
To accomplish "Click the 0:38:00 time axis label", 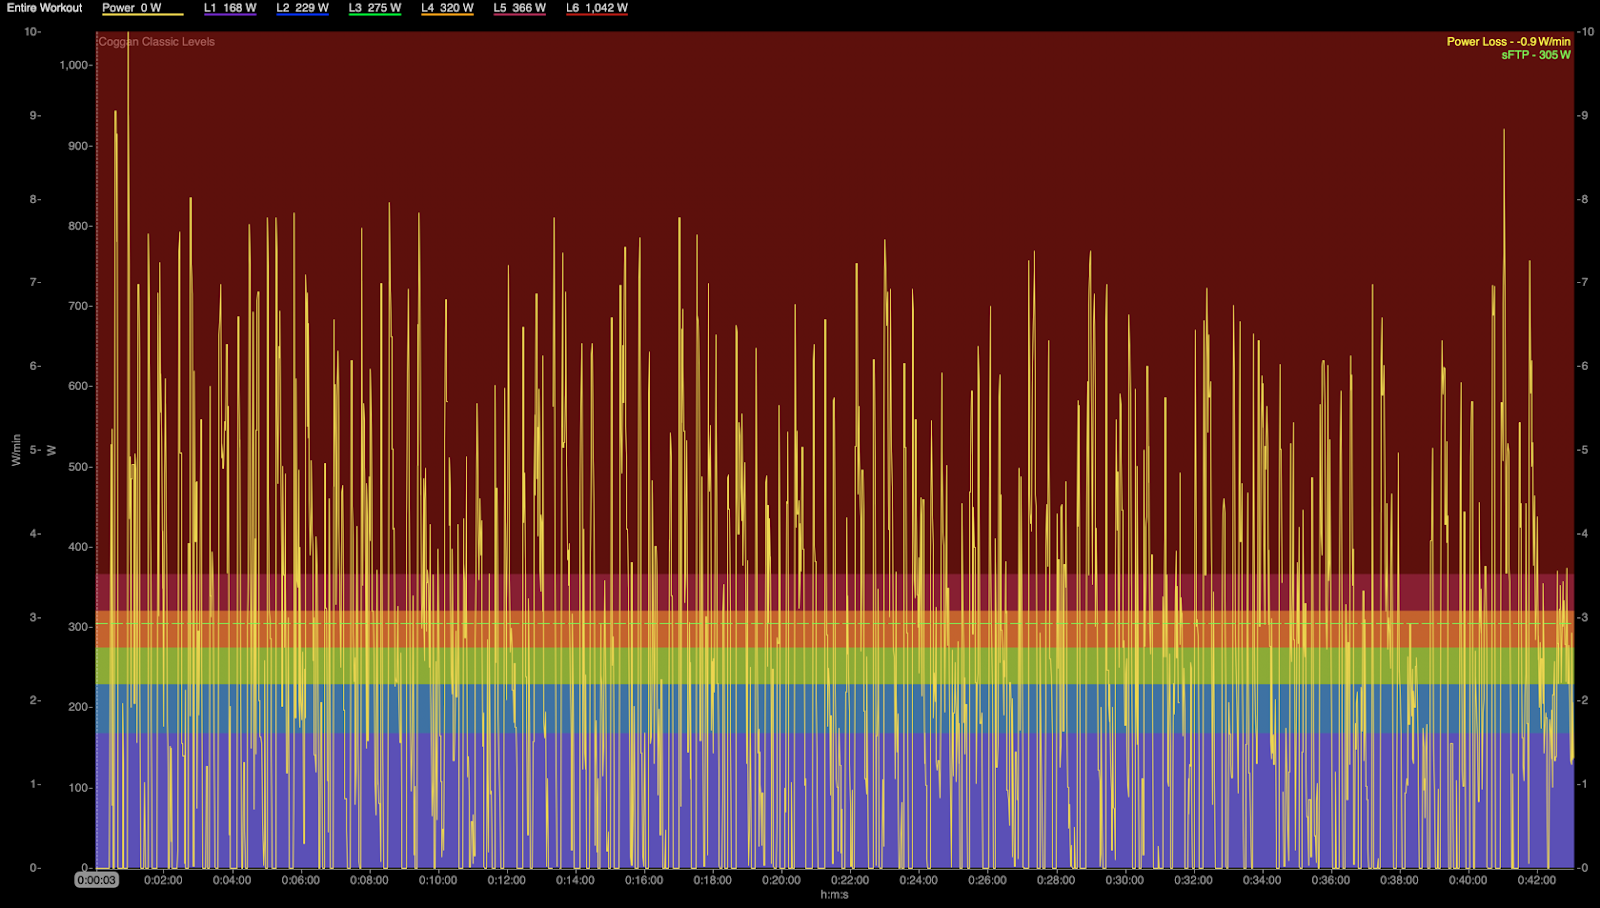I will pyautogui.click(x=1399, y=880).
